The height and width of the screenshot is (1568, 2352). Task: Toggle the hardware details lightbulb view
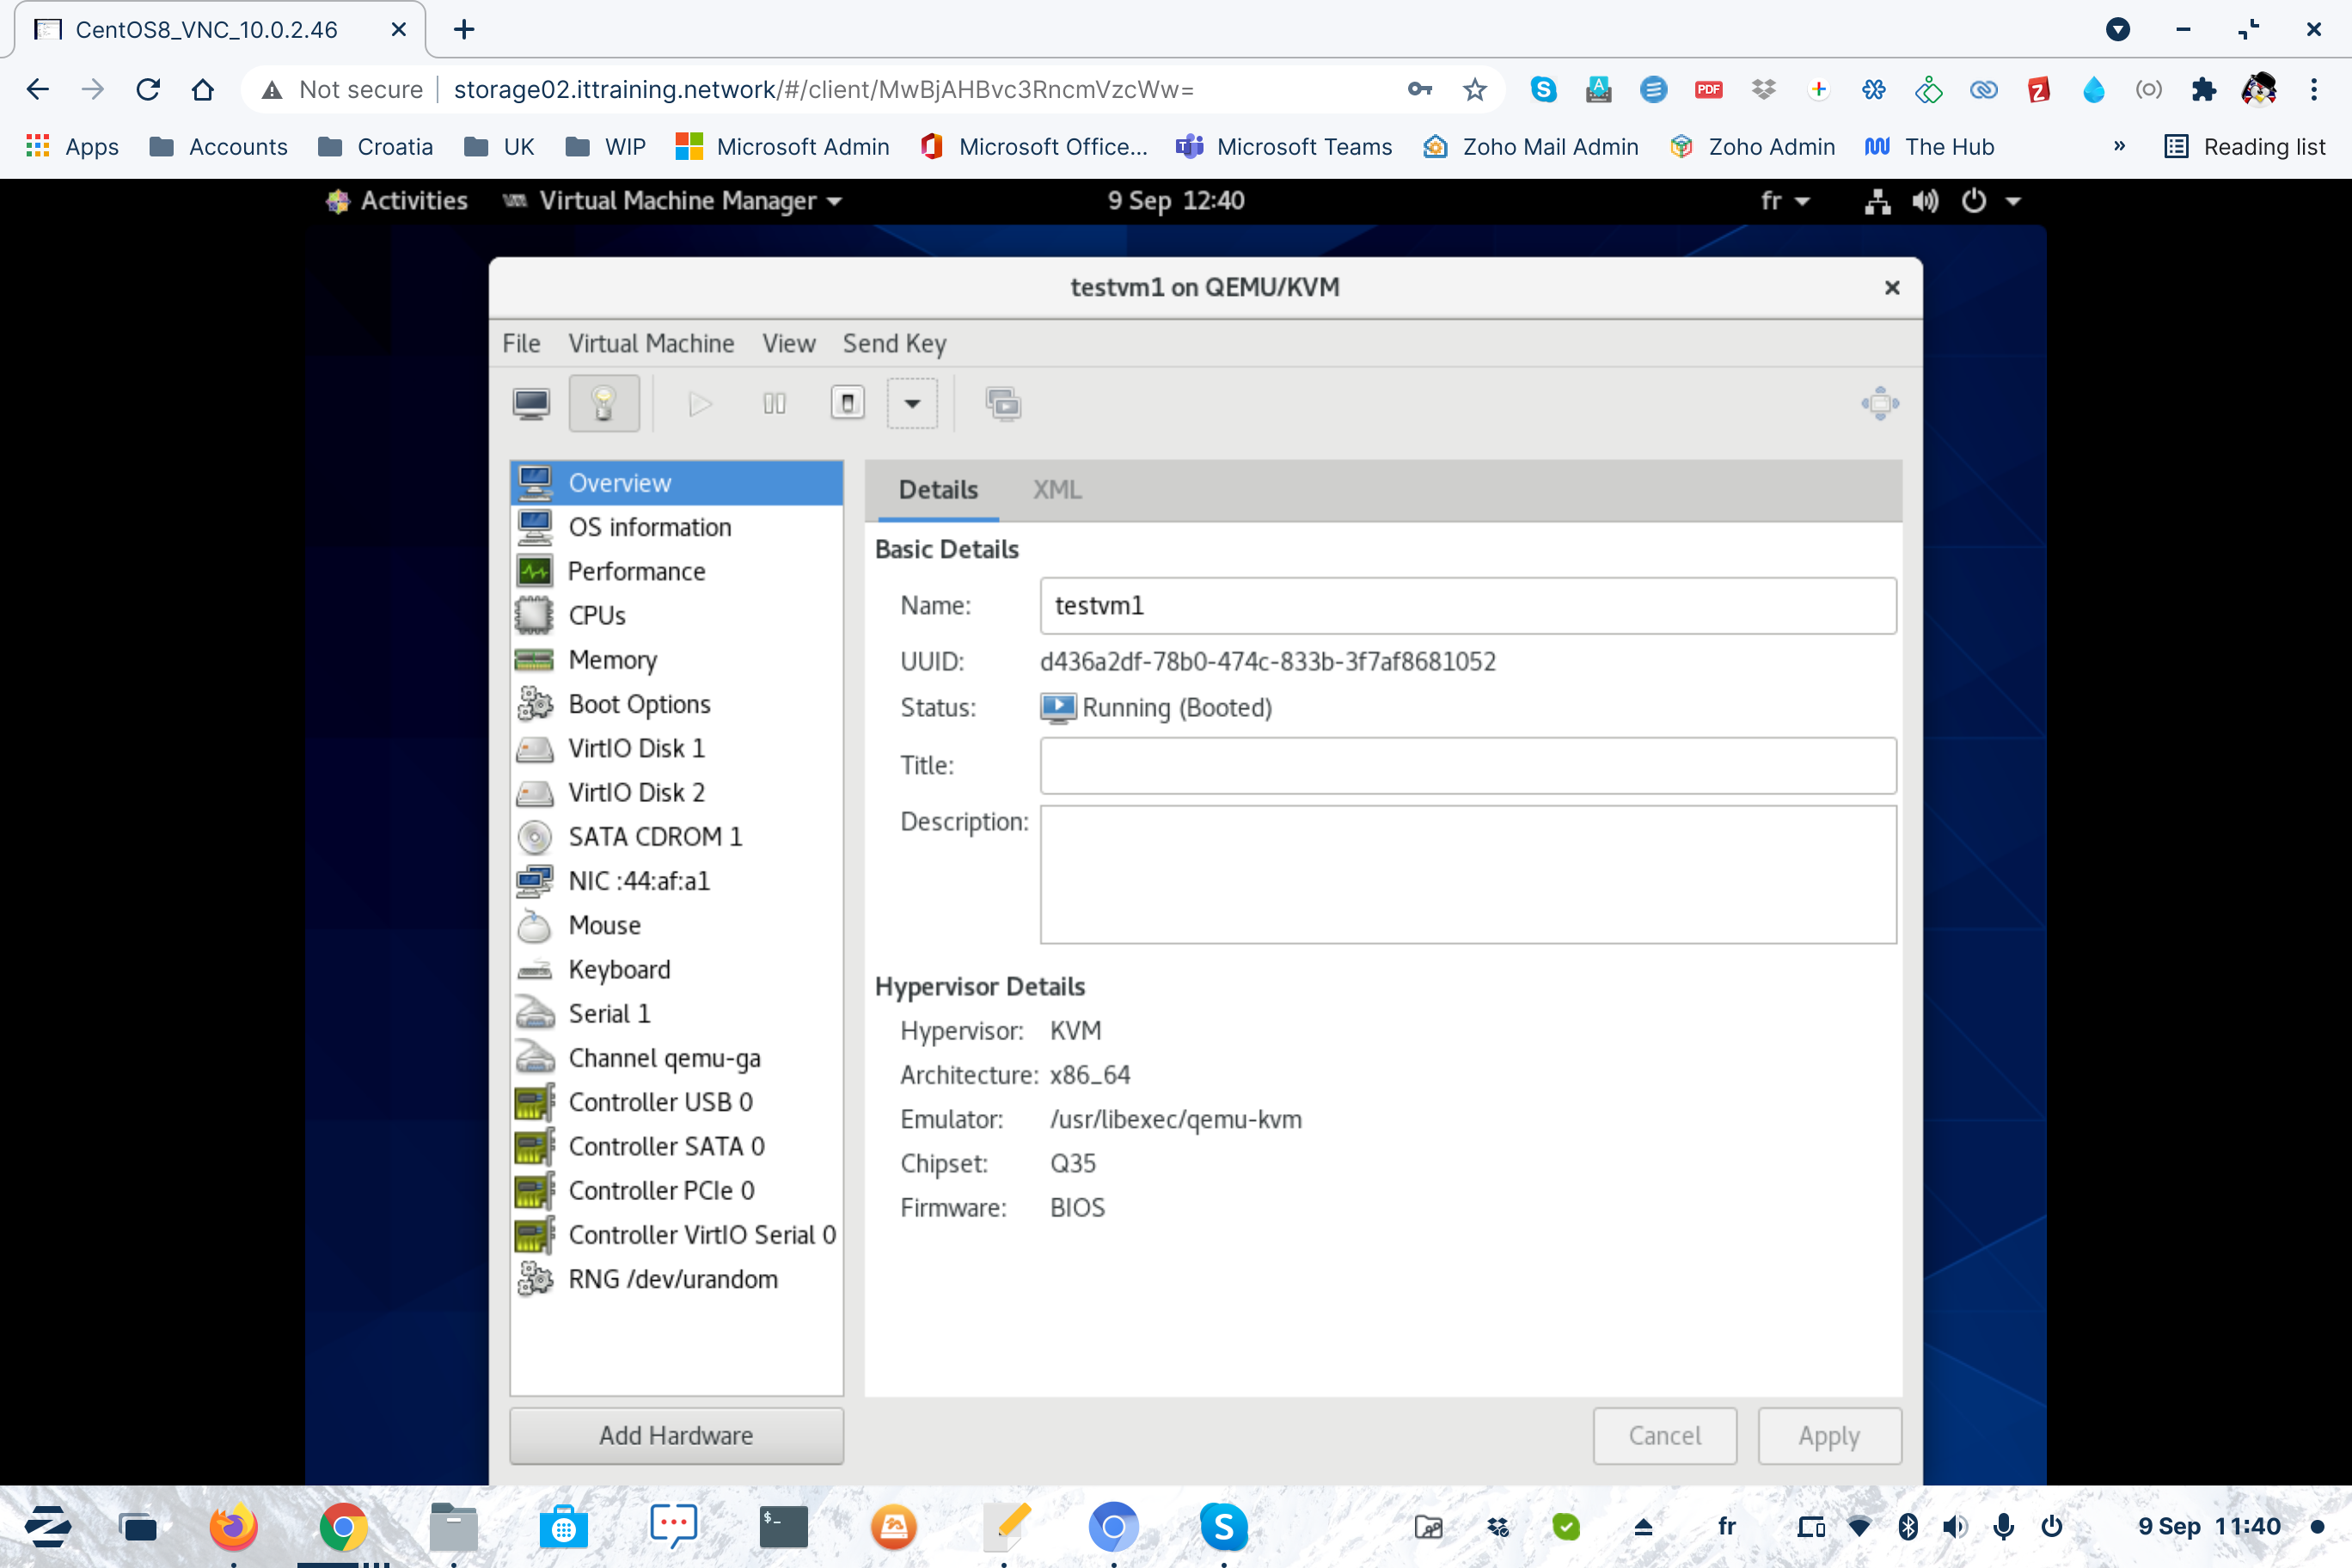(604, 404)
